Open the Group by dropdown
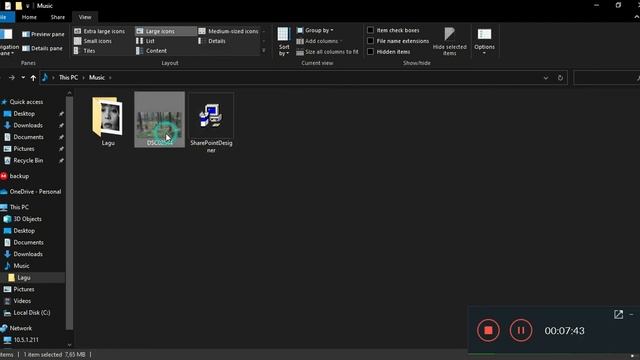Viewport: 640px width, 360px height. [315, 30]
